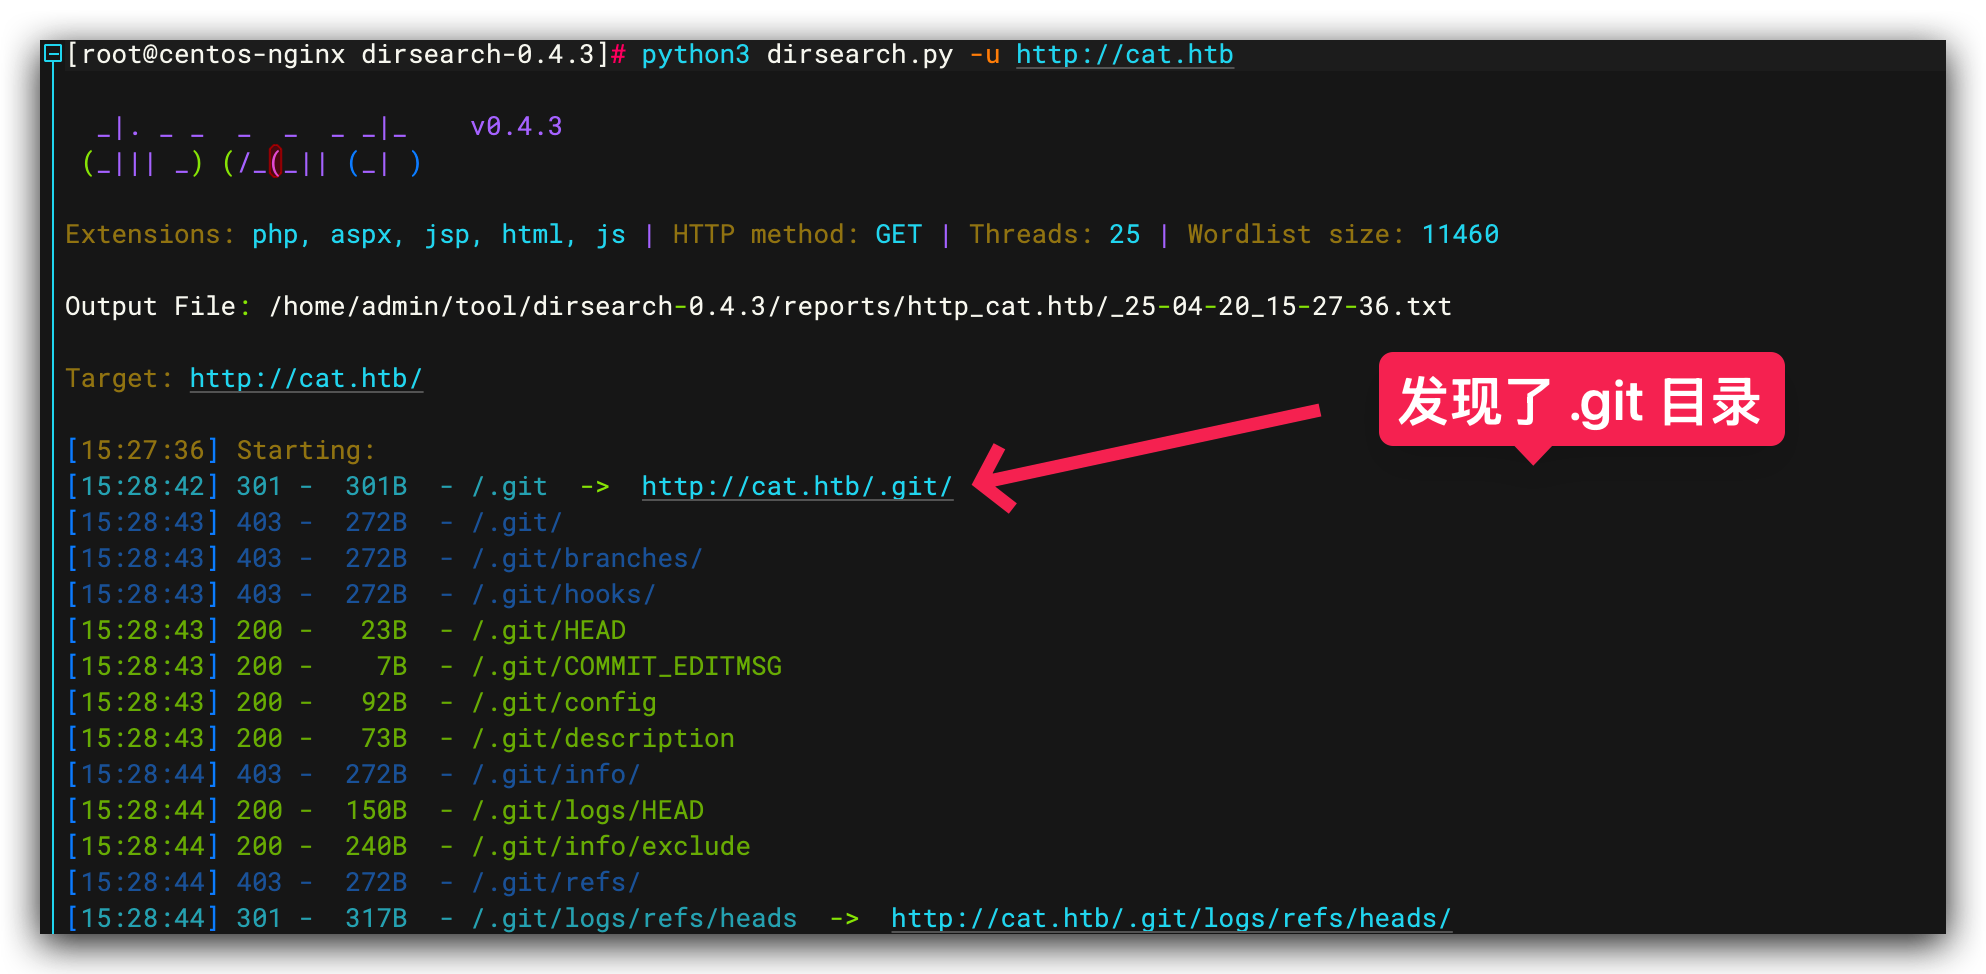Click the output report file path
This screenshot has width=1986, height=974.
click(x=860, y=306)
